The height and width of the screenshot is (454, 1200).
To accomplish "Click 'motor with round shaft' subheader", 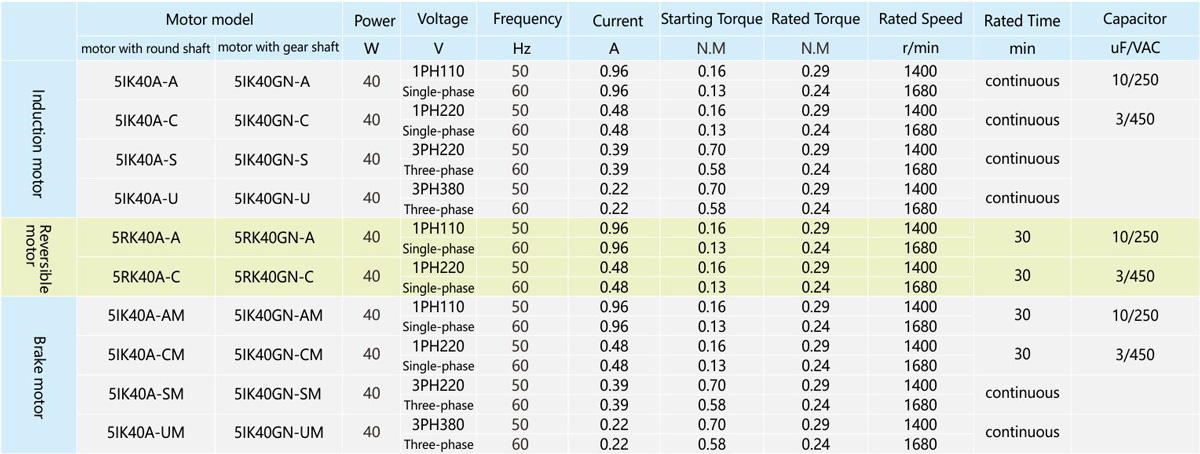I will pos(146,48).
